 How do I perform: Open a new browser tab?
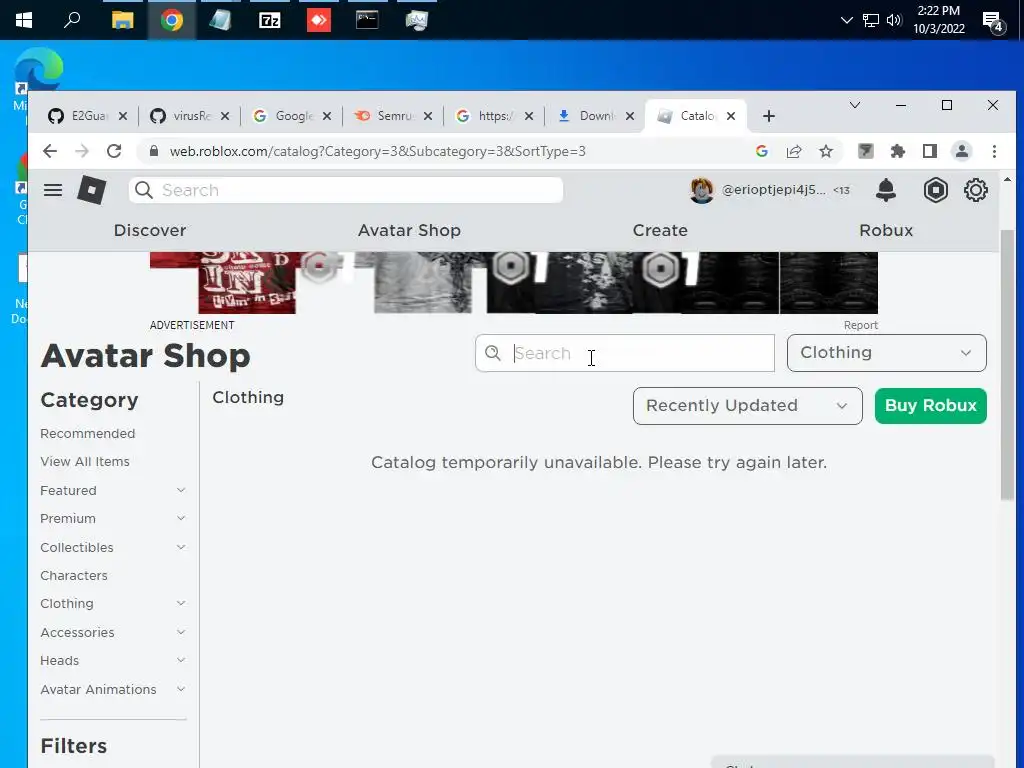769,116
